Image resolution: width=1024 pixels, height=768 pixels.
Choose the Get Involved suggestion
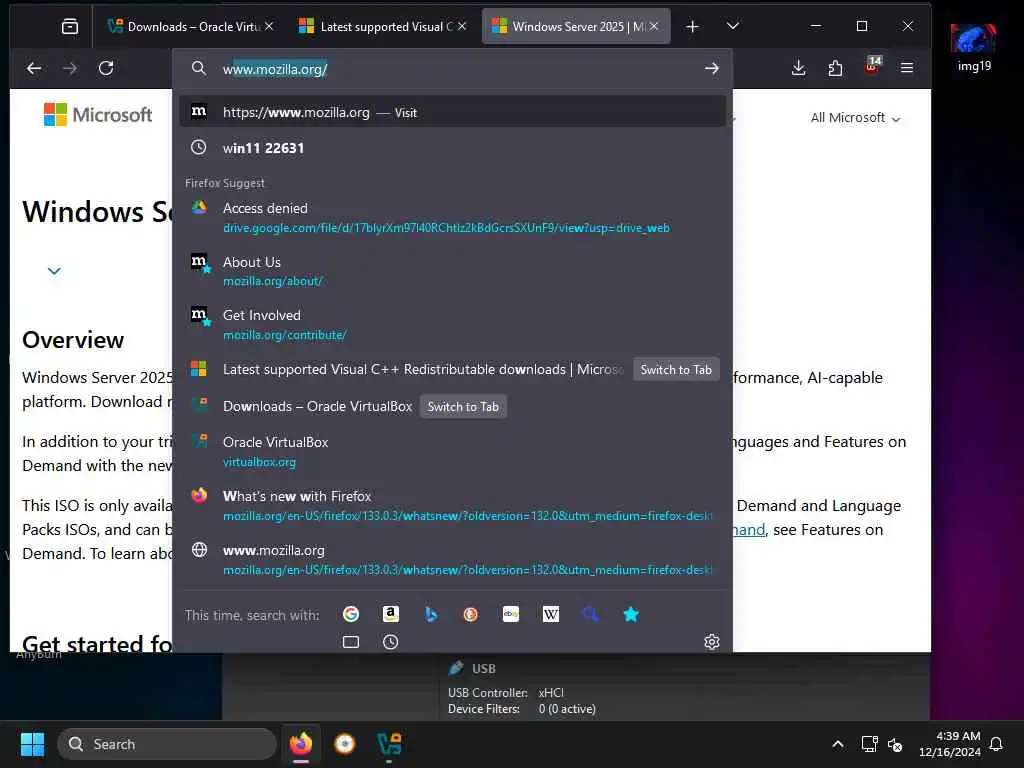tap(453, 325)
